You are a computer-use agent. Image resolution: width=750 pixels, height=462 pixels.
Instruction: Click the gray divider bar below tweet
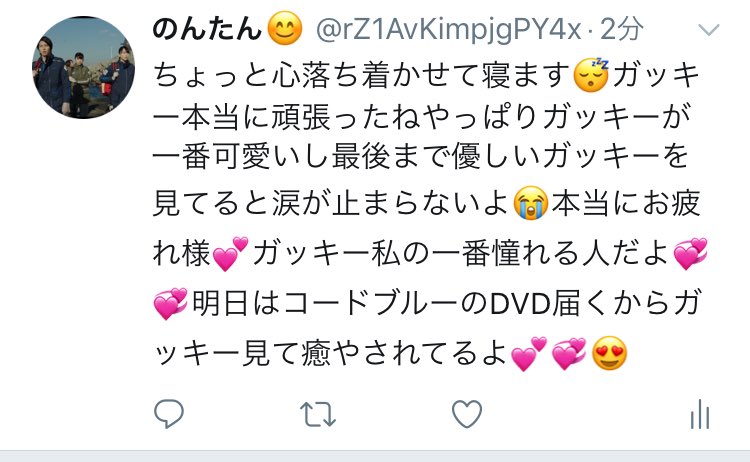tap(375, 456)
